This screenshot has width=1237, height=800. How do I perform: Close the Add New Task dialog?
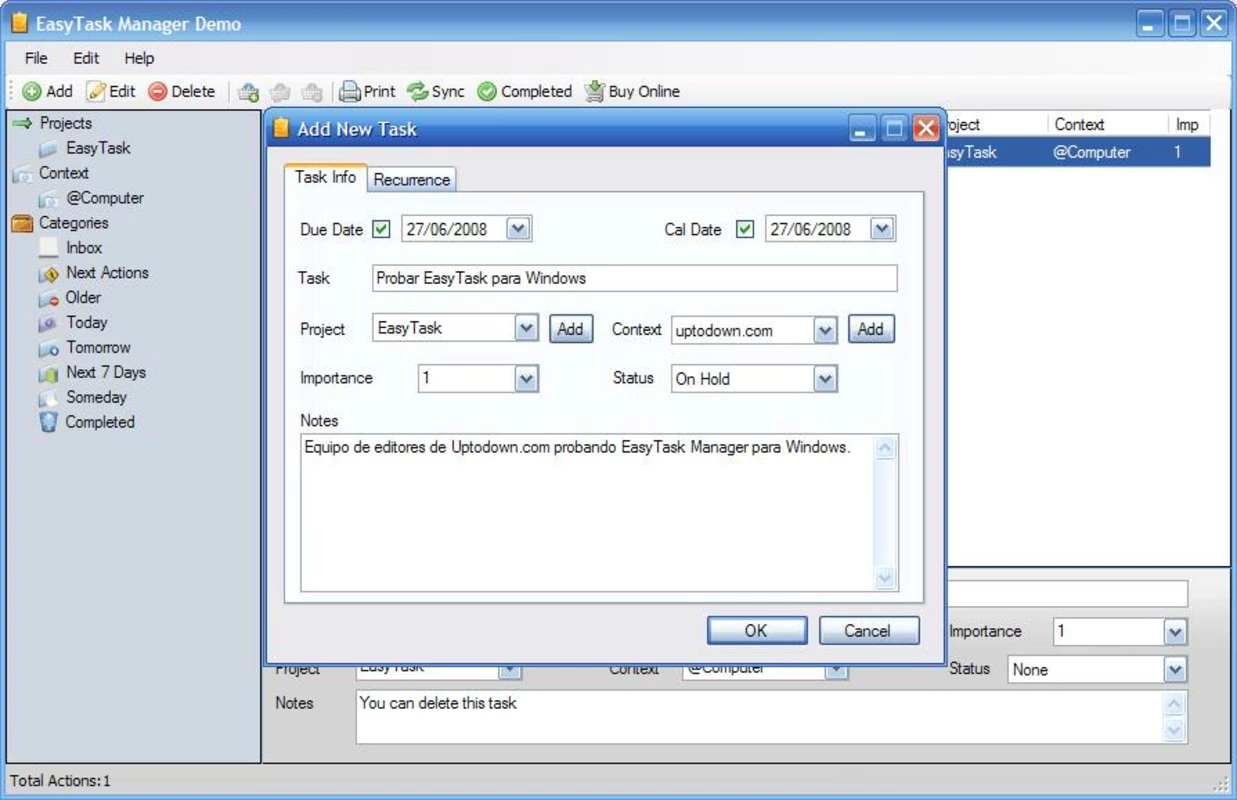927,128
